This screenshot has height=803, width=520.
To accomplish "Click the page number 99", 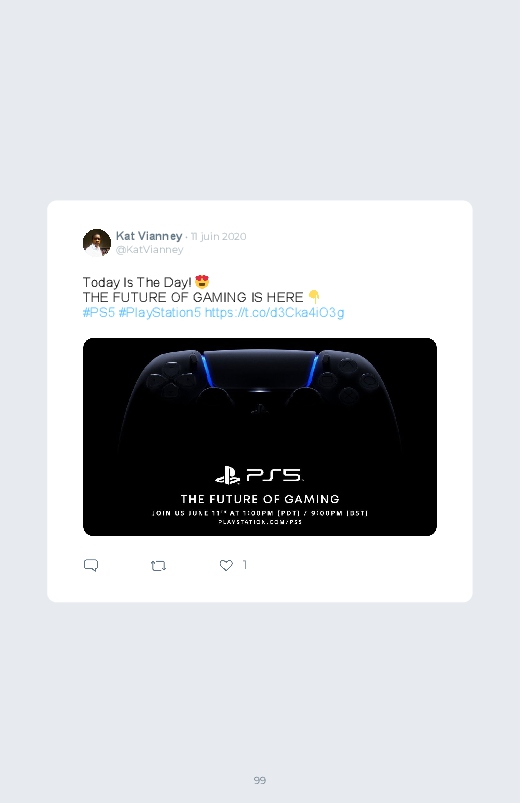I will pos(260,780).
